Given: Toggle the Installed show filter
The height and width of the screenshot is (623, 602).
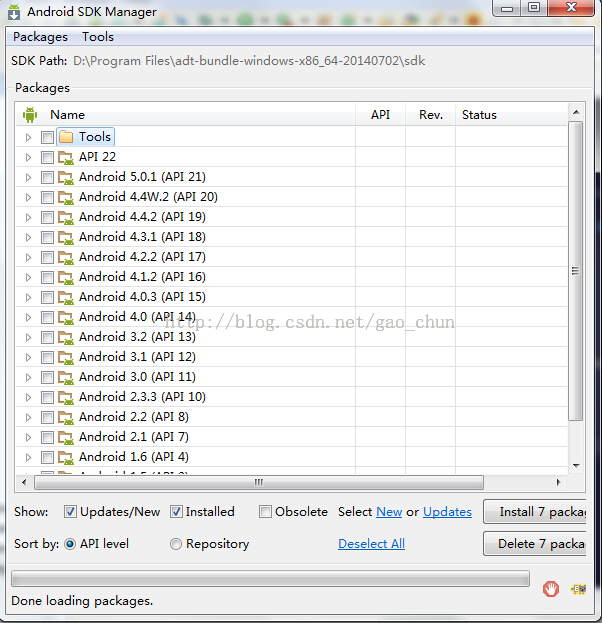Looking at the screenshot, I should point(176,512).
